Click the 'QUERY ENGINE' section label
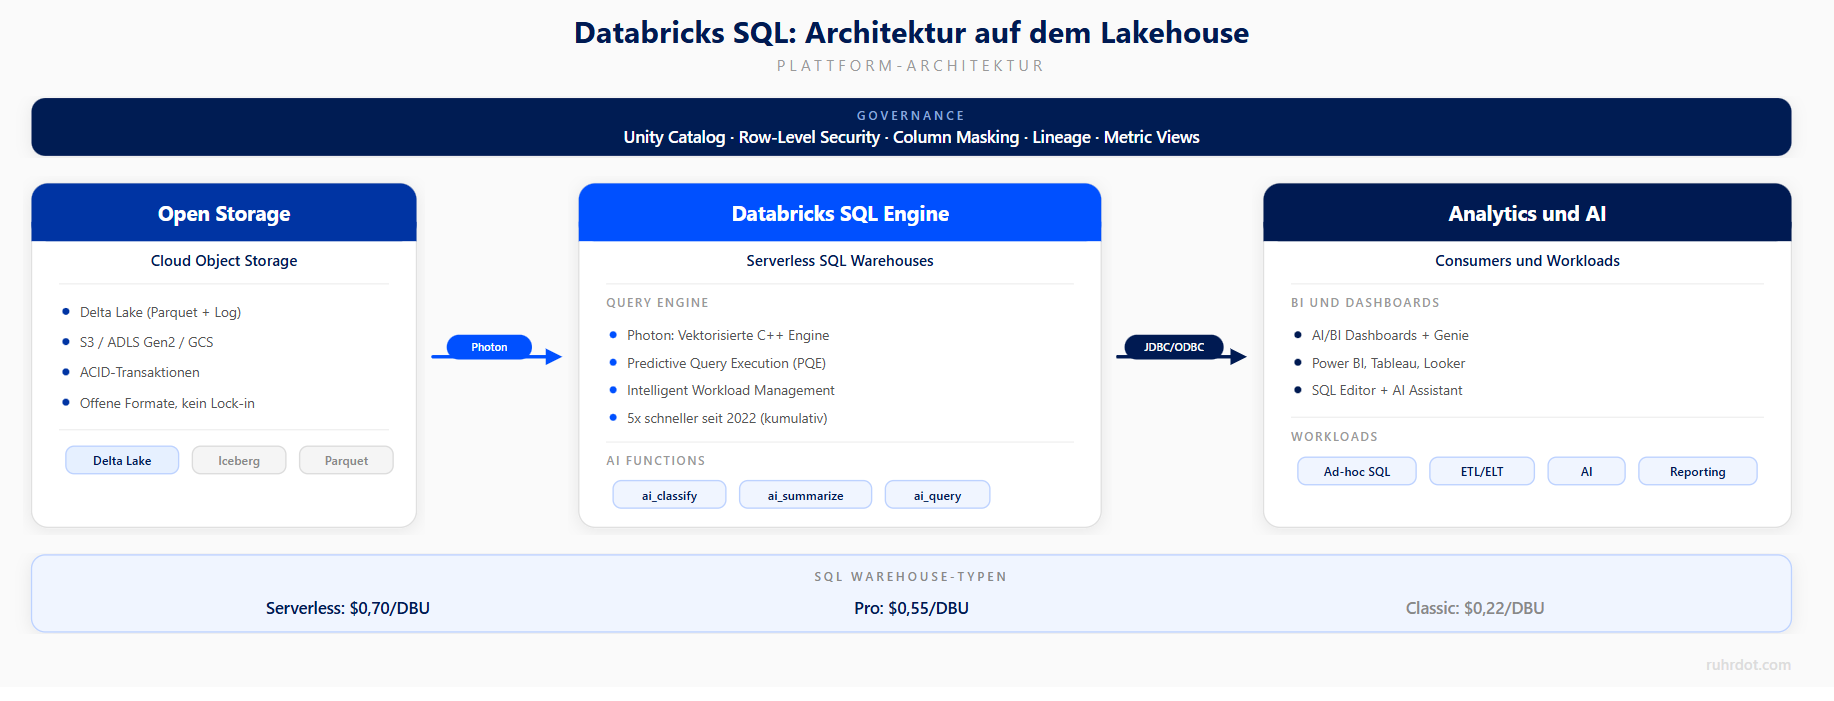Image resolution: width=1834 pixels, height=701 pixels. coord(657,303)
